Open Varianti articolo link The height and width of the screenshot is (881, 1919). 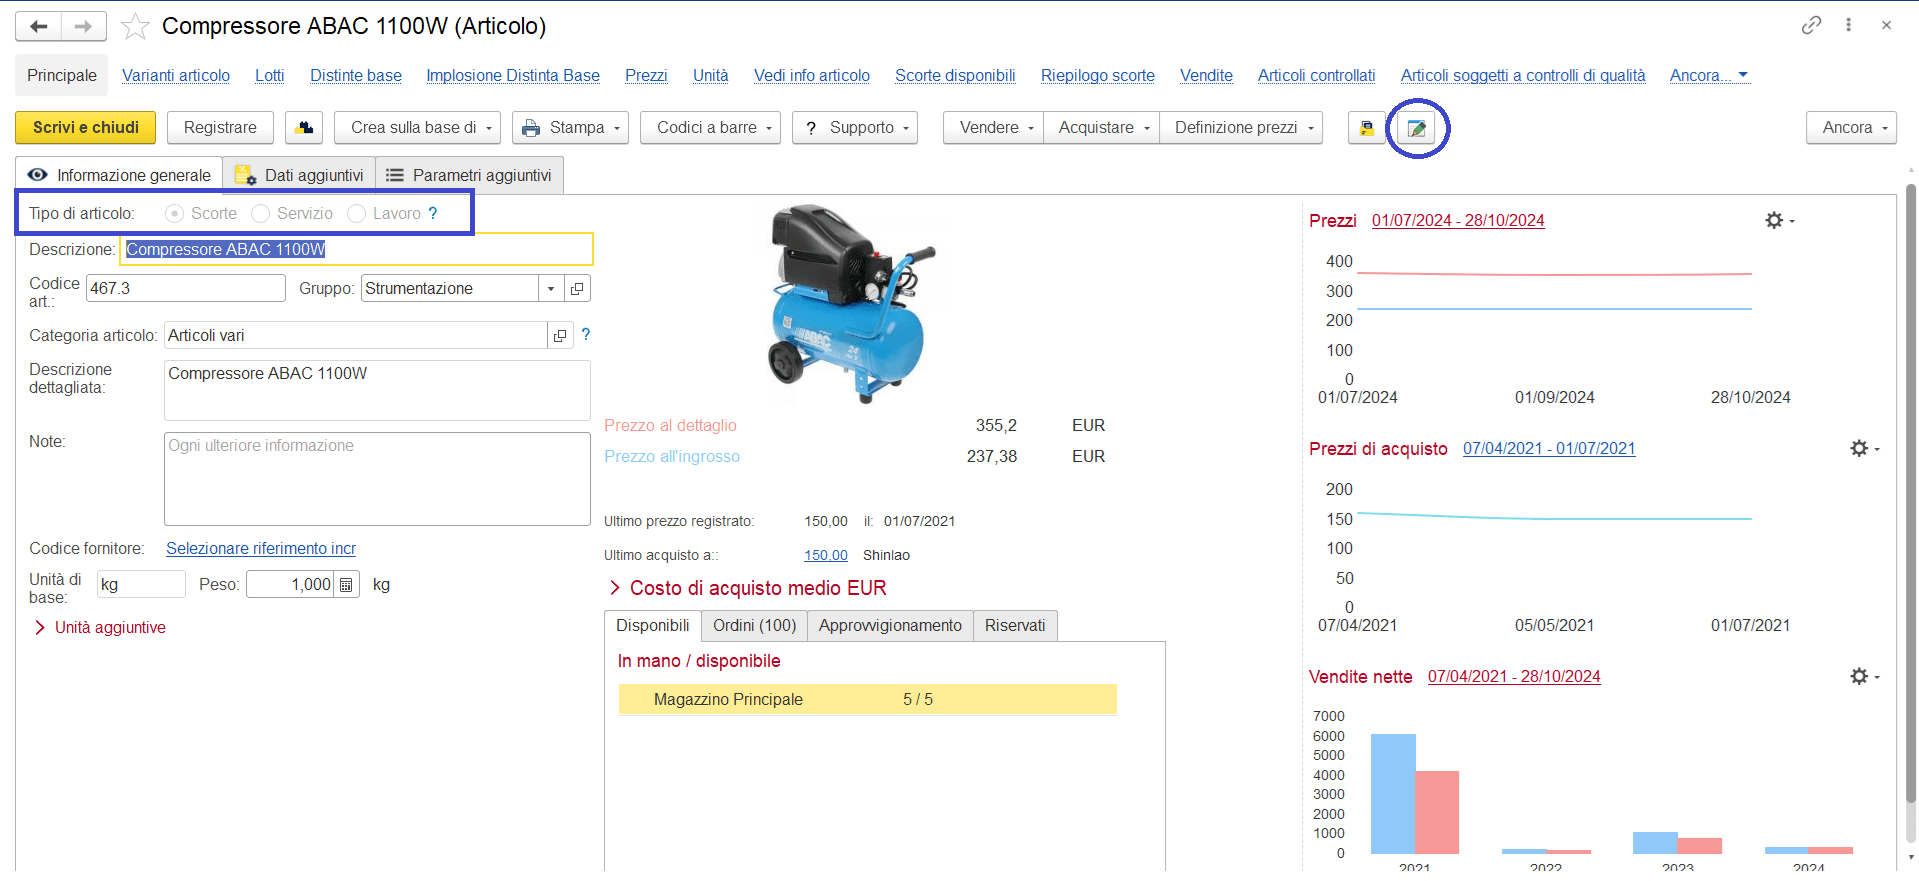[x=176, y=75]
